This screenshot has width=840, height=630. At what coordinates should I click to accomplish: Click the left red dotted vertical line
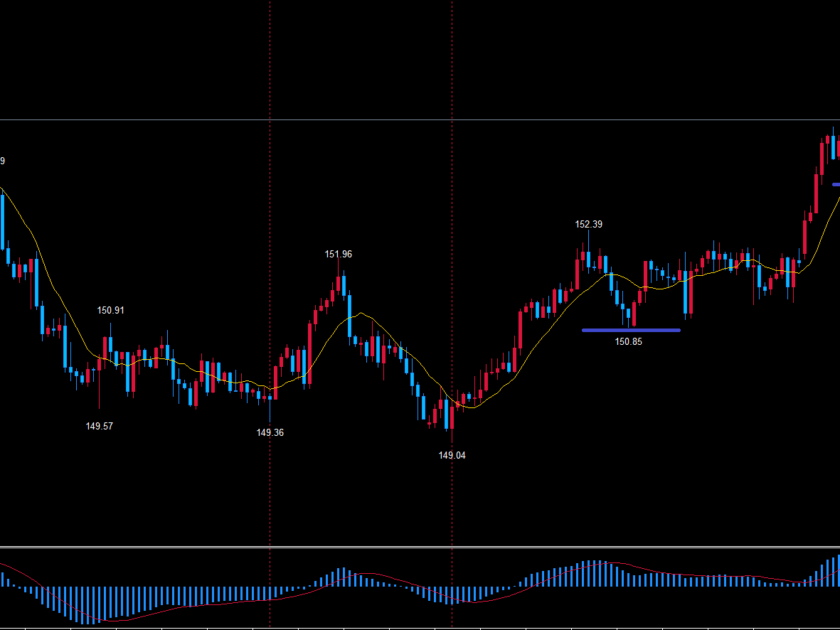pyautogui.click(x=270, y=200)
